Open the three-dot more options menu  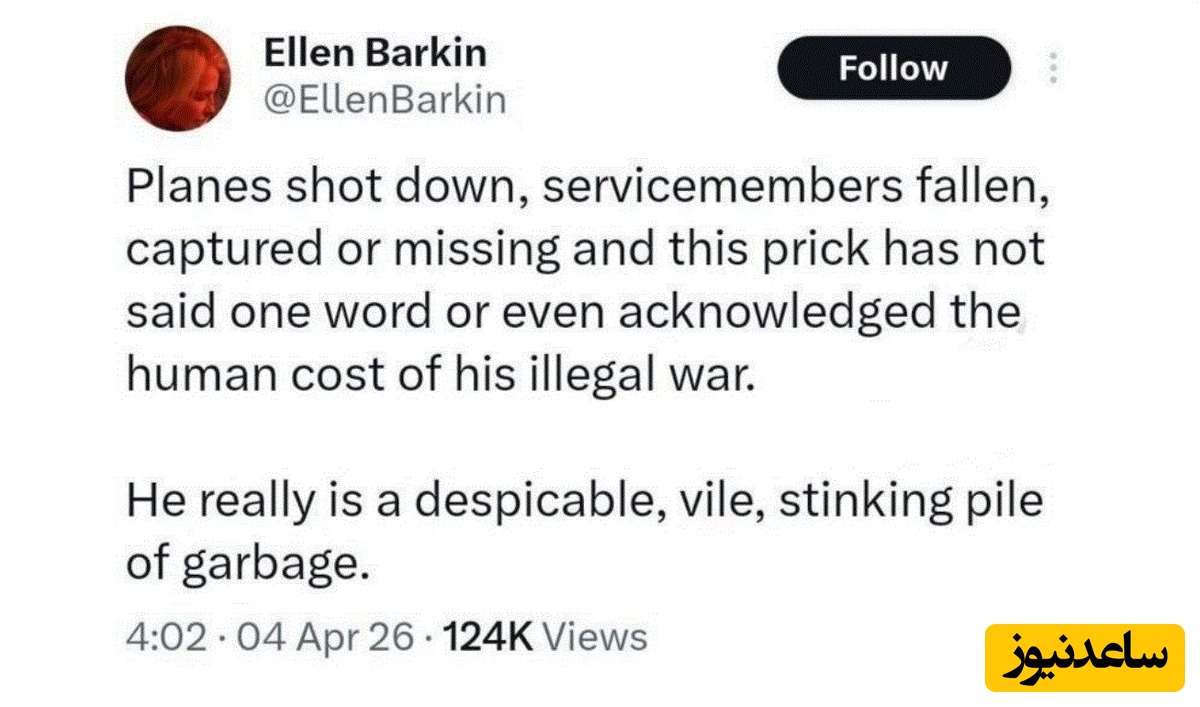pyautogui.click(x=1051, y=68)
